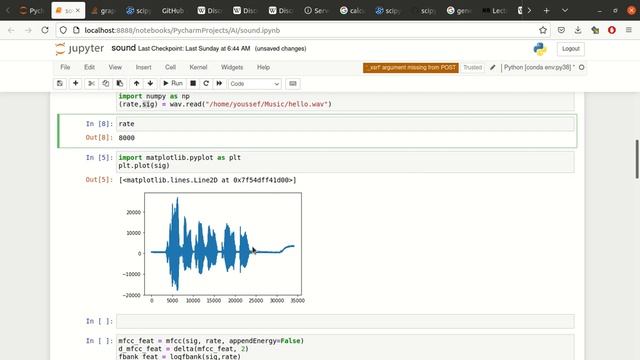
Task: Click the Trusted notebook indicator
Action: [473, 67]
